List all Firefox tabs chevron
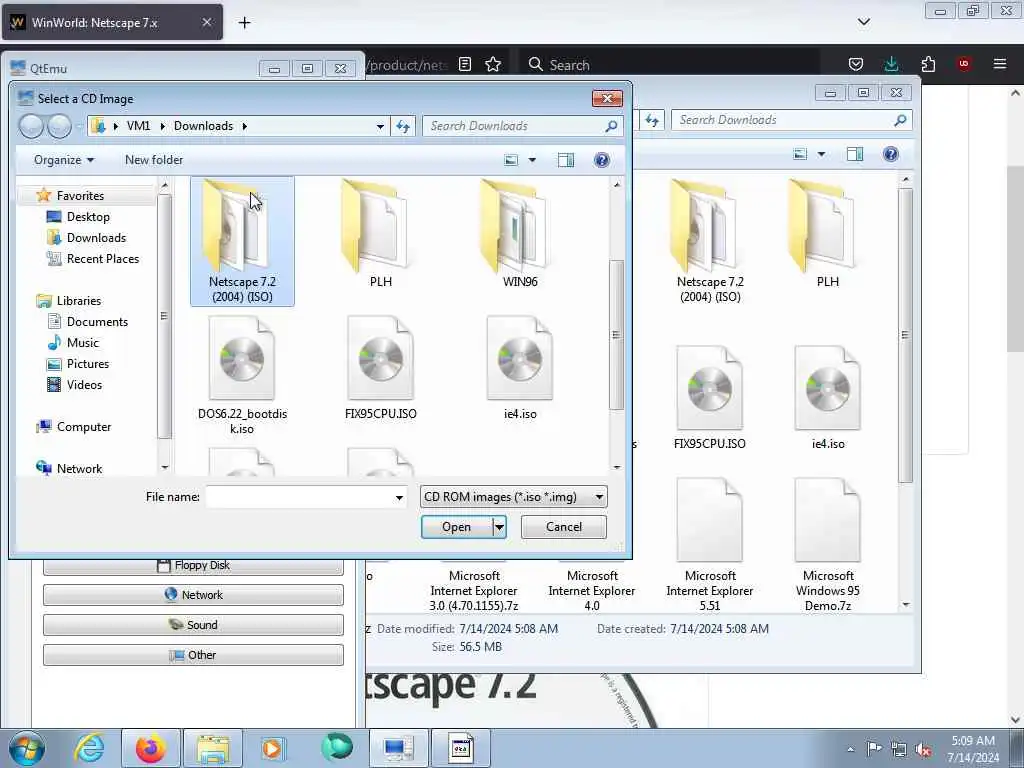Image resolution: width=1024 pixels, height=768 pixels. 863,22
